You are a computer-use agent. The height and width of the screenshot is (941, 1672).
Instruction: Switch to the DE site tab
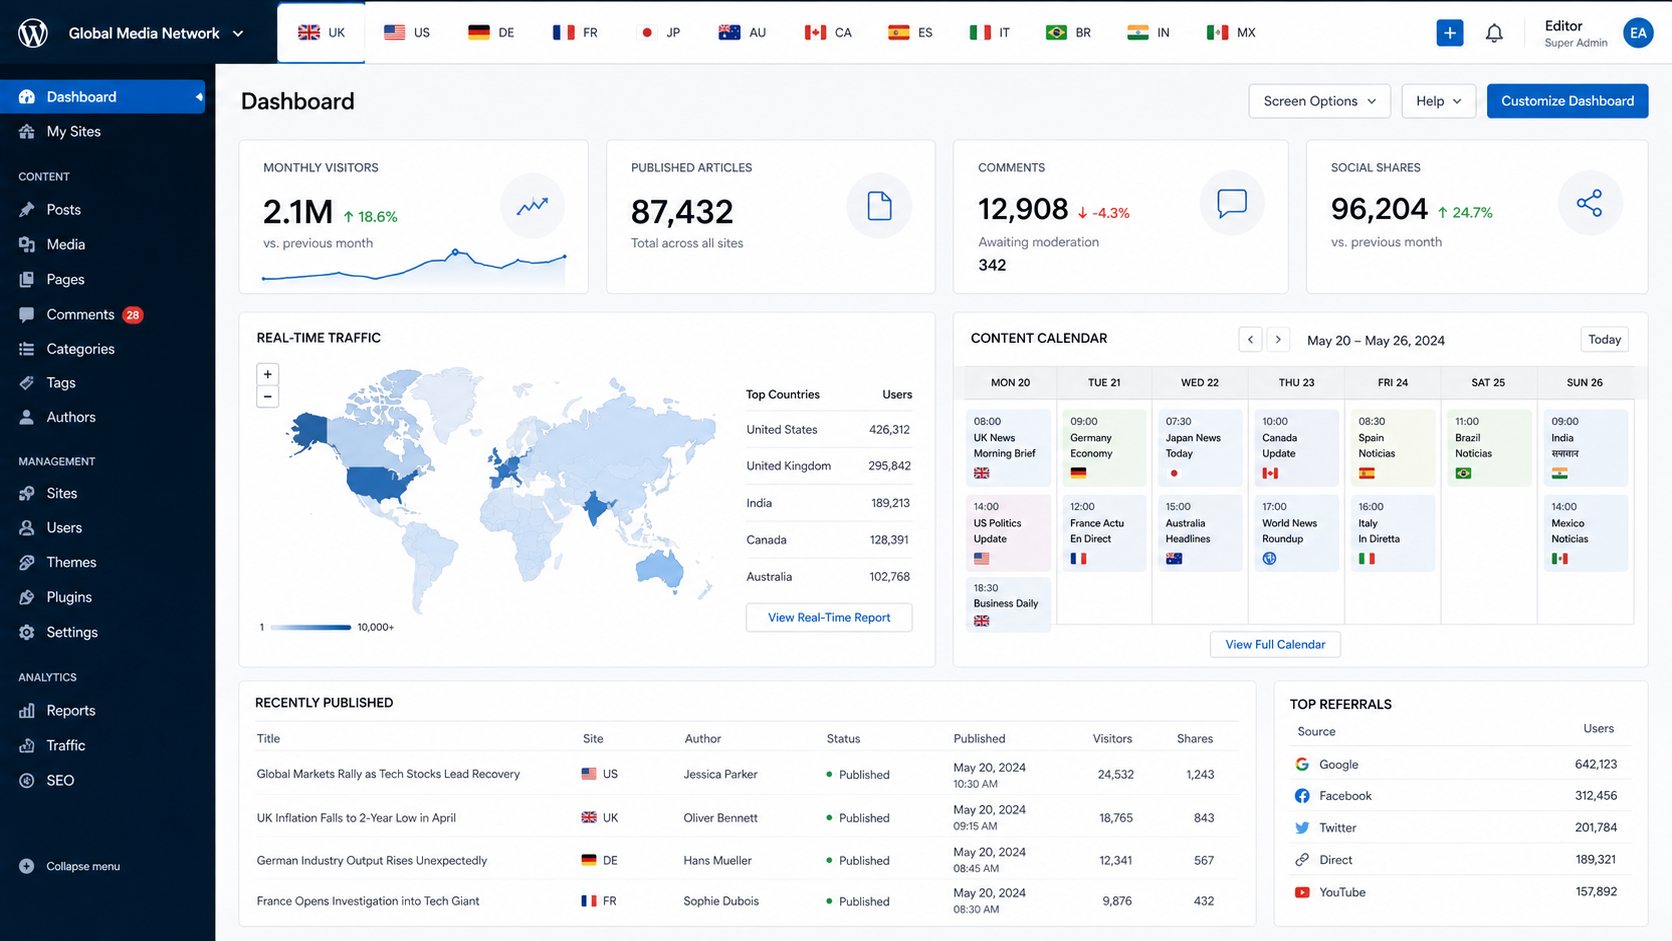point(491,32)
